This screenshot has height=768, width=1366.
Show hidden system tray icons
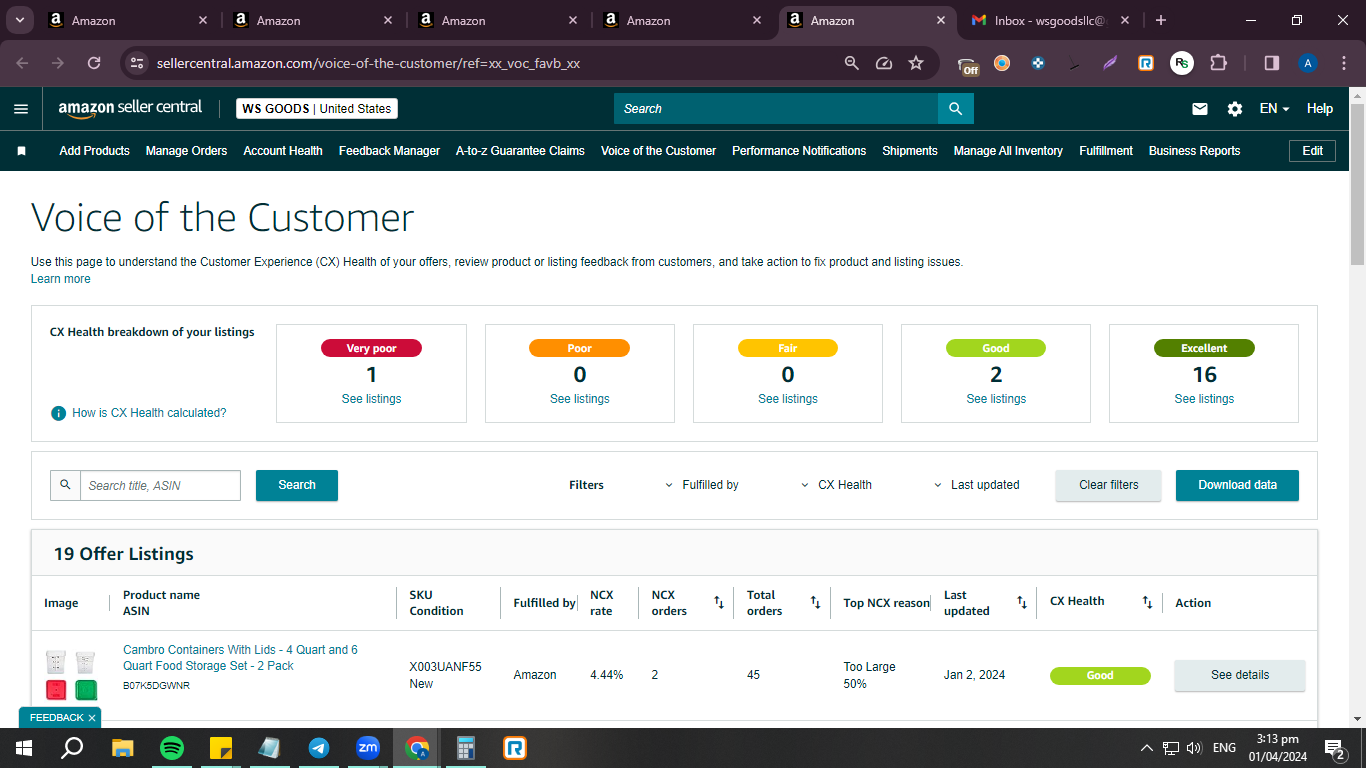(1146, 748)
